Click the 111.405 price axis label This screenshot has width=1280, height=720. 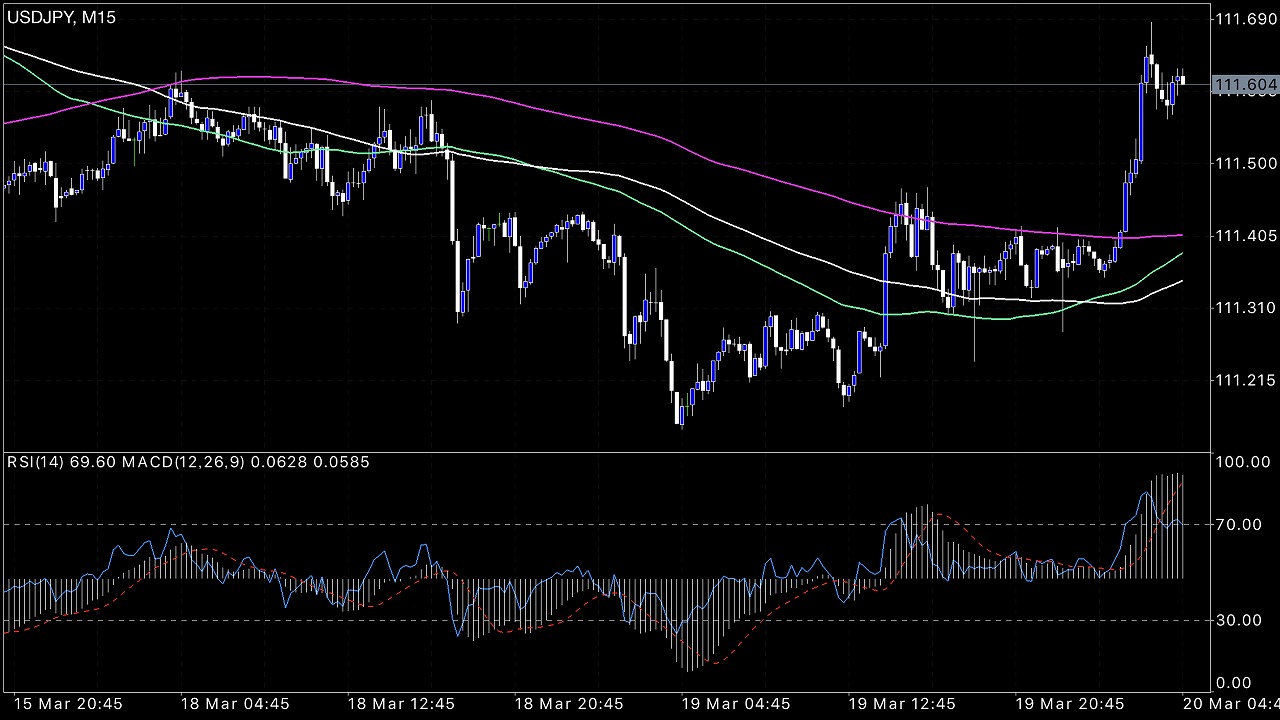1245,235
